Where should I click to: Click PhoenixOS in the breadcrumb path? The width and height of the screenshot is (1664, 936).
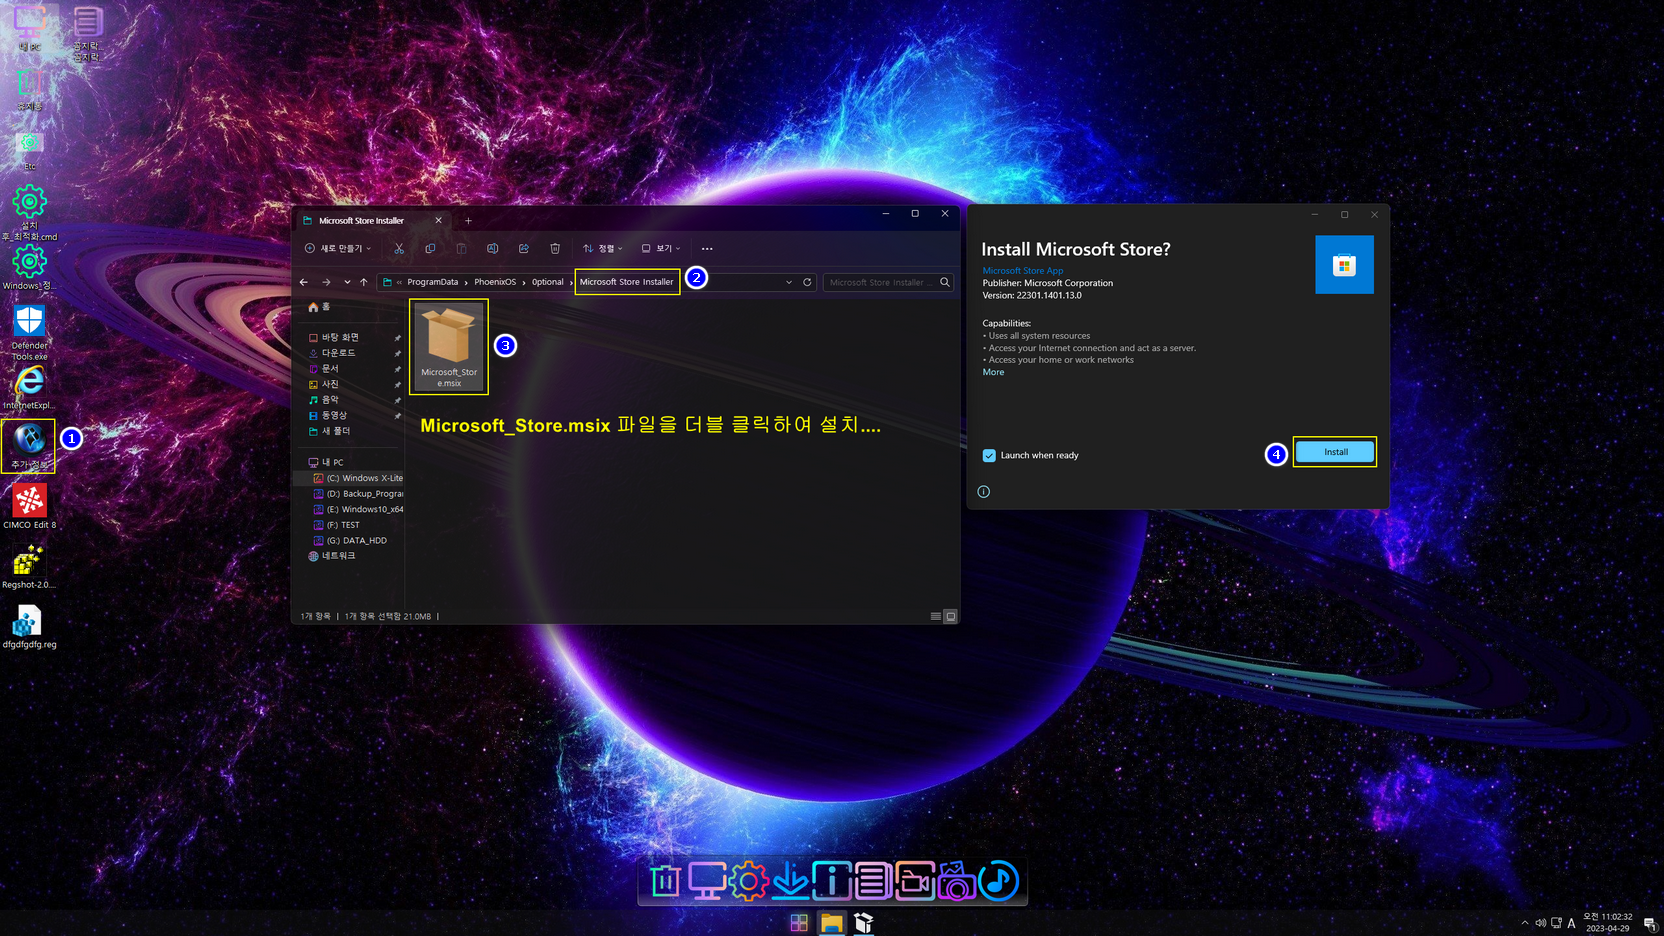495,282
